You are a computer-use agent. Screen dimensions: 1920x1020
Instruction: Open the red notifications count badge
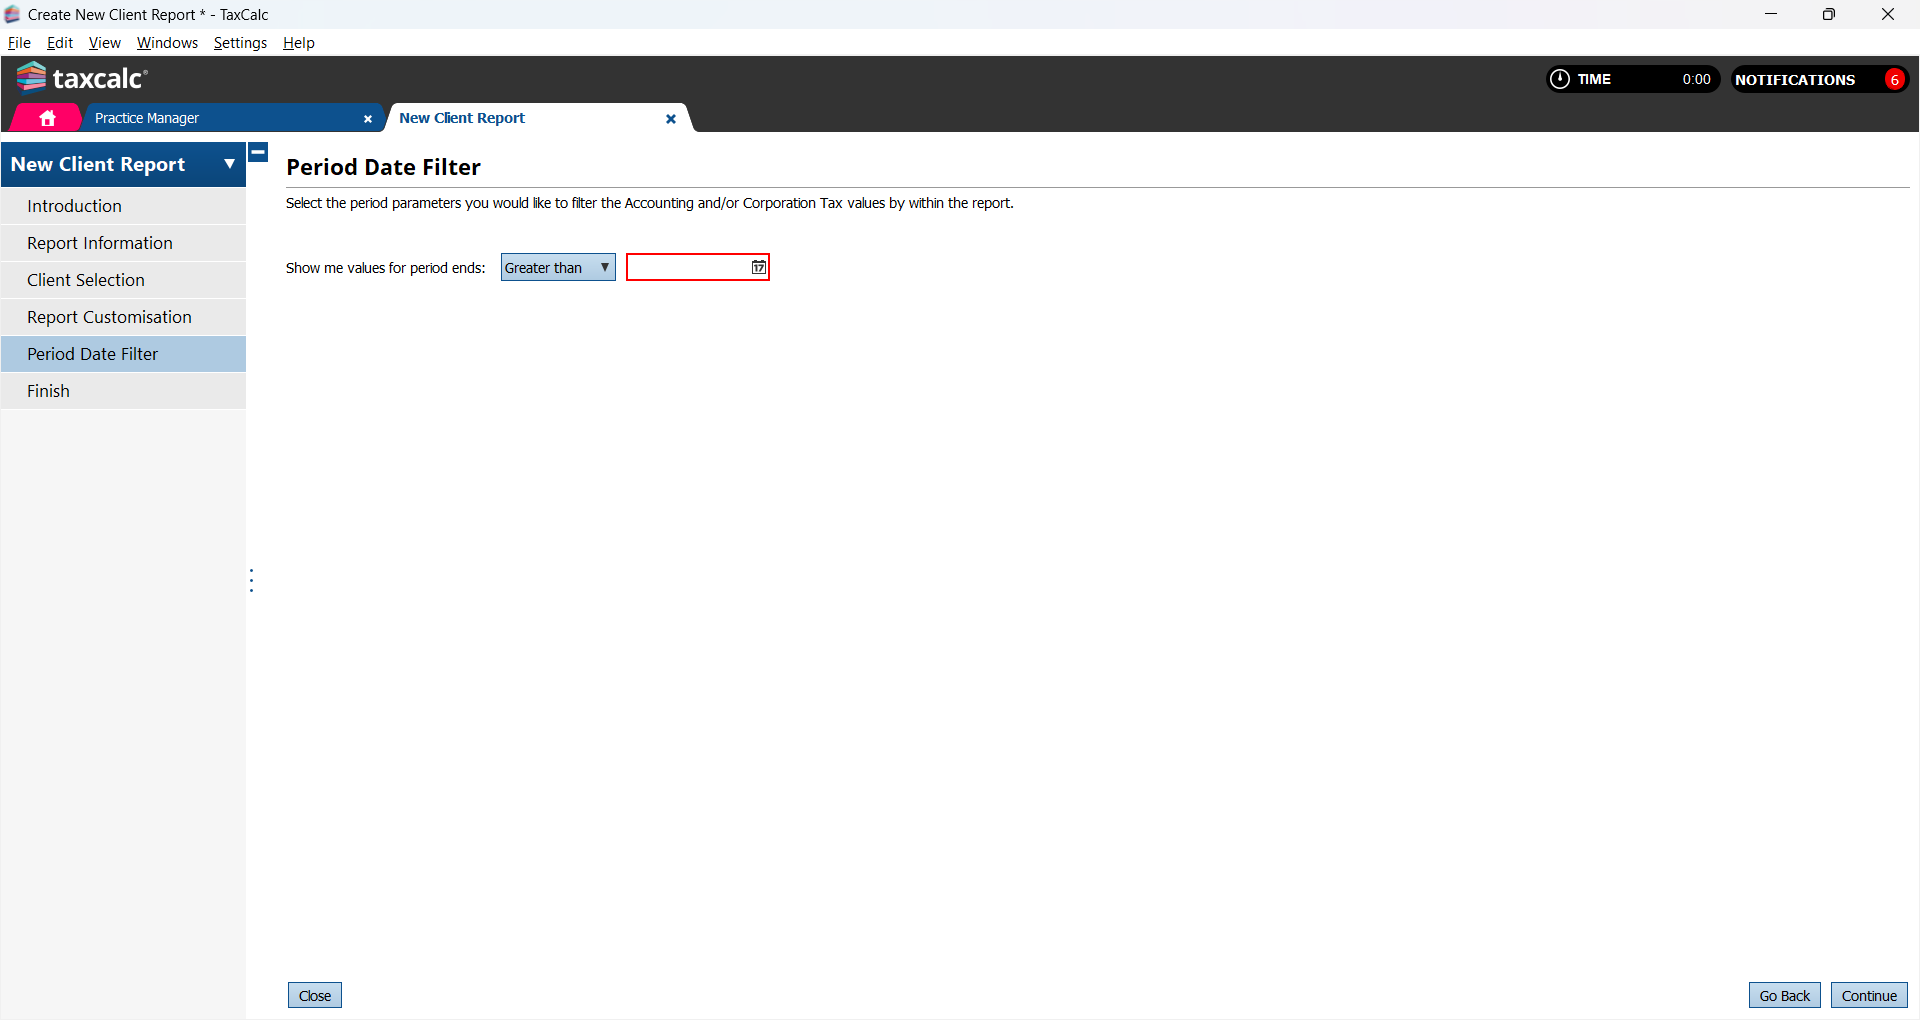click(1894, 80)
